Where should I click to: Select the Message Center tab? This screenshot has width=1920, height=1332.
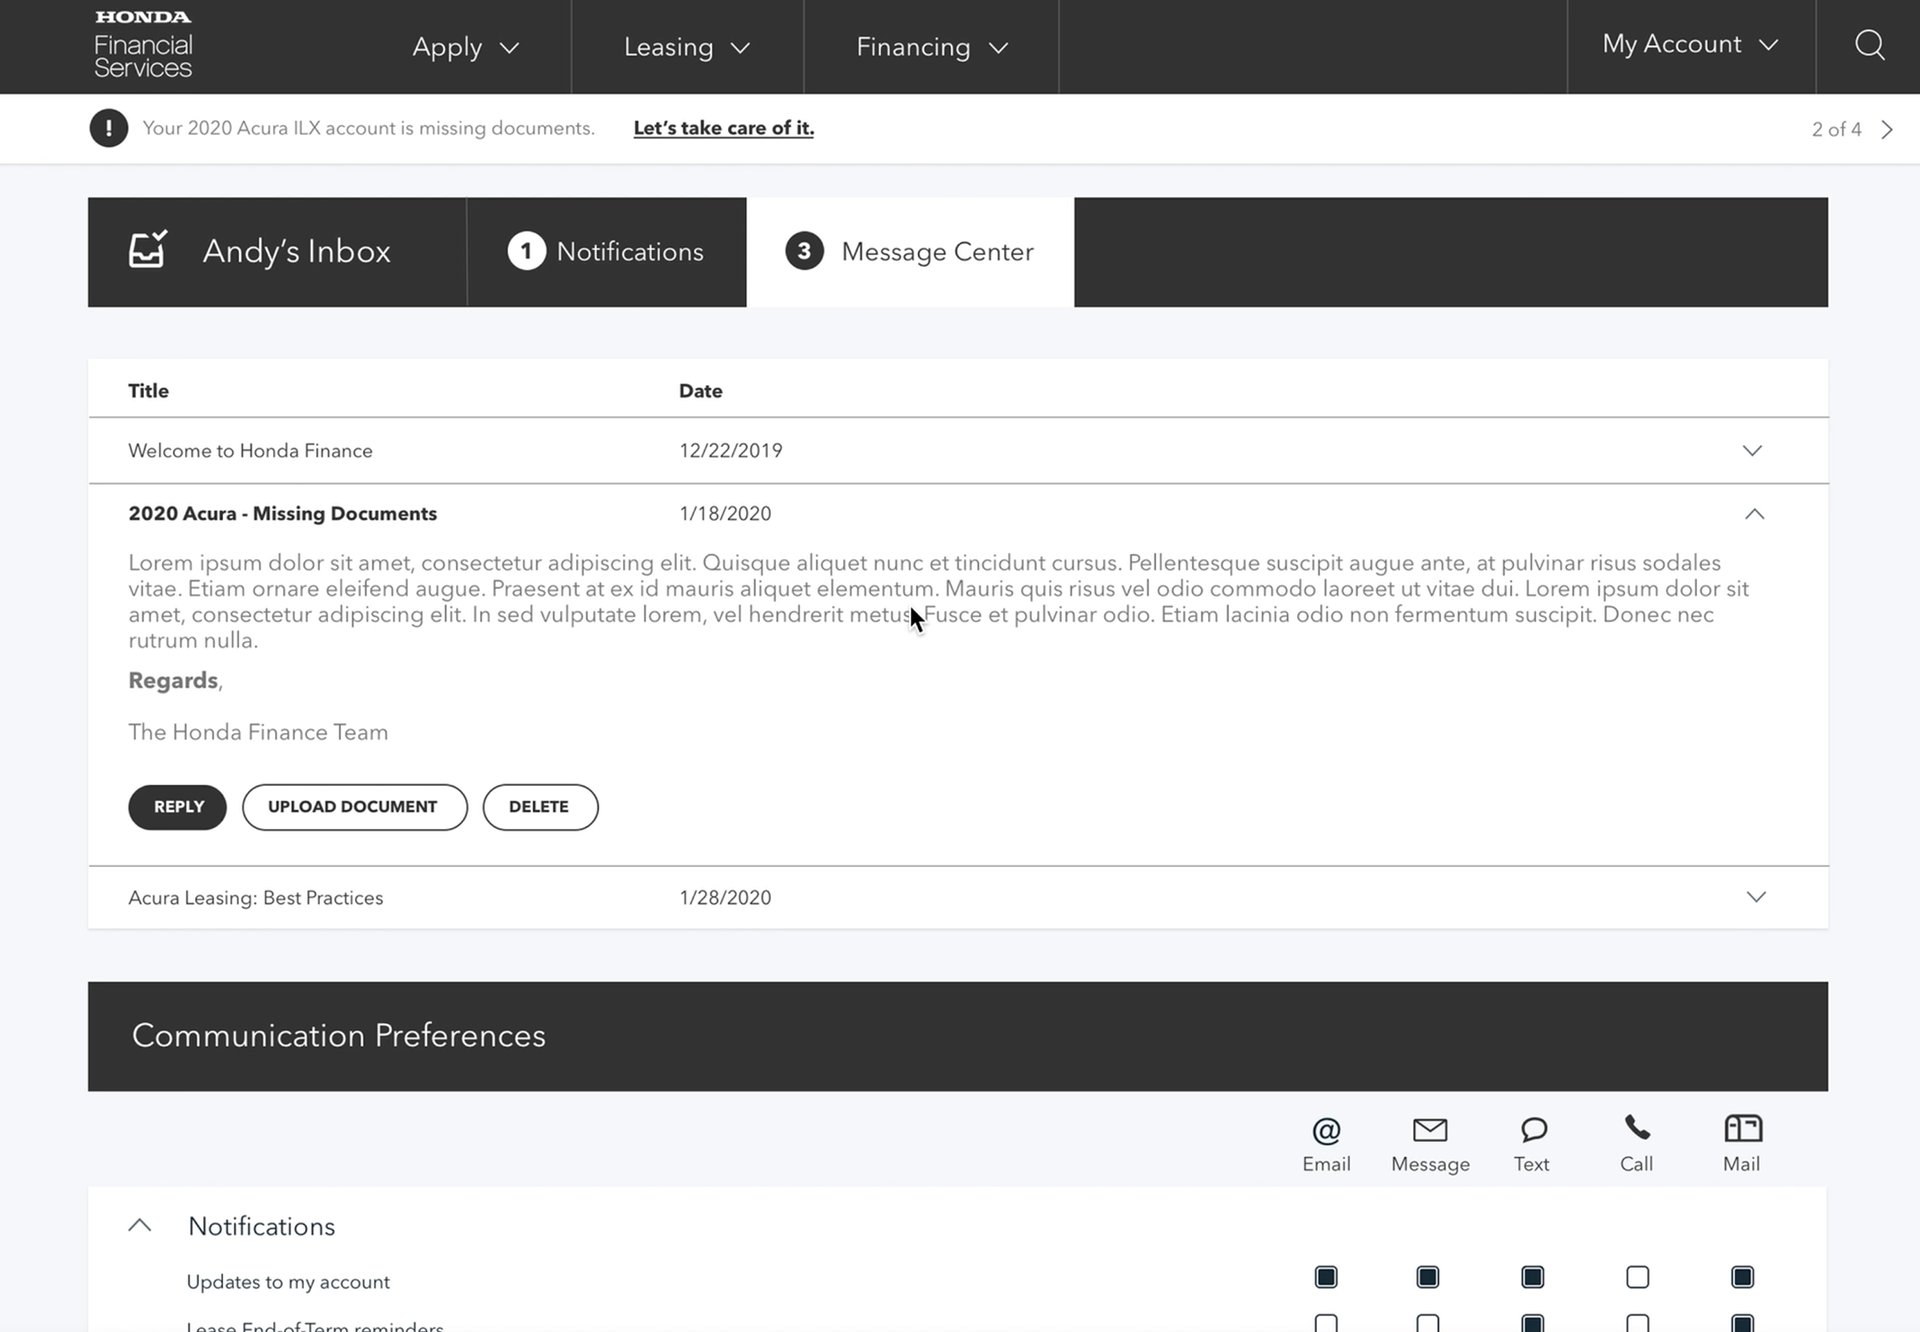click(x=910, y=252)
